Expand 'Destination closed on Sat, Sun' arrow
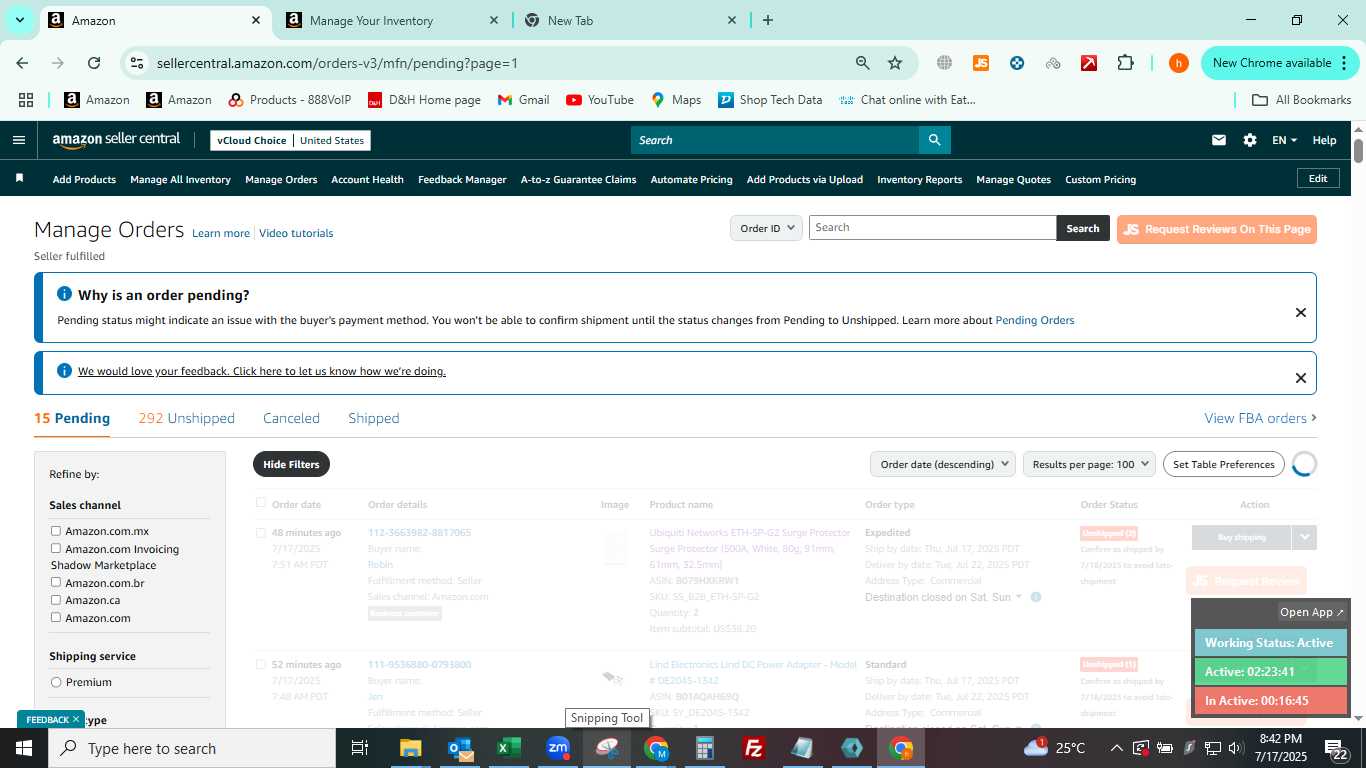The image size is (1366, 768). [x=1019, y=597]
